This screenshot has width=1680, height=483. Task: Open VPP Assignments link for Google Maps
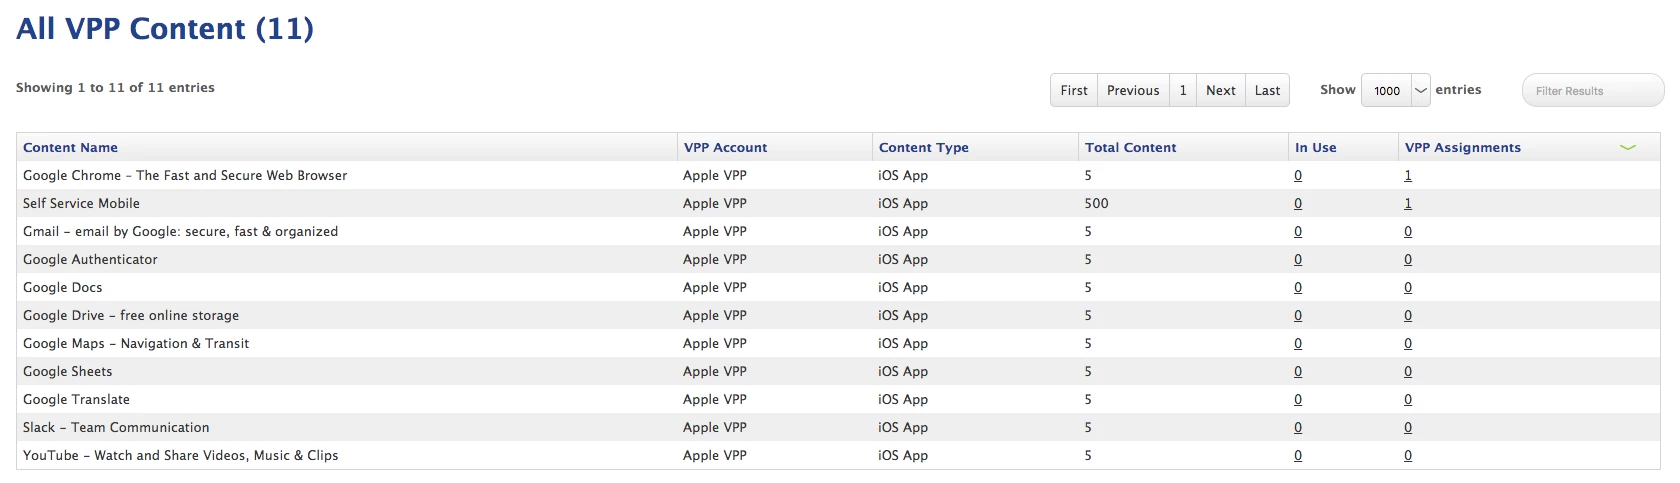point(1408,343)
